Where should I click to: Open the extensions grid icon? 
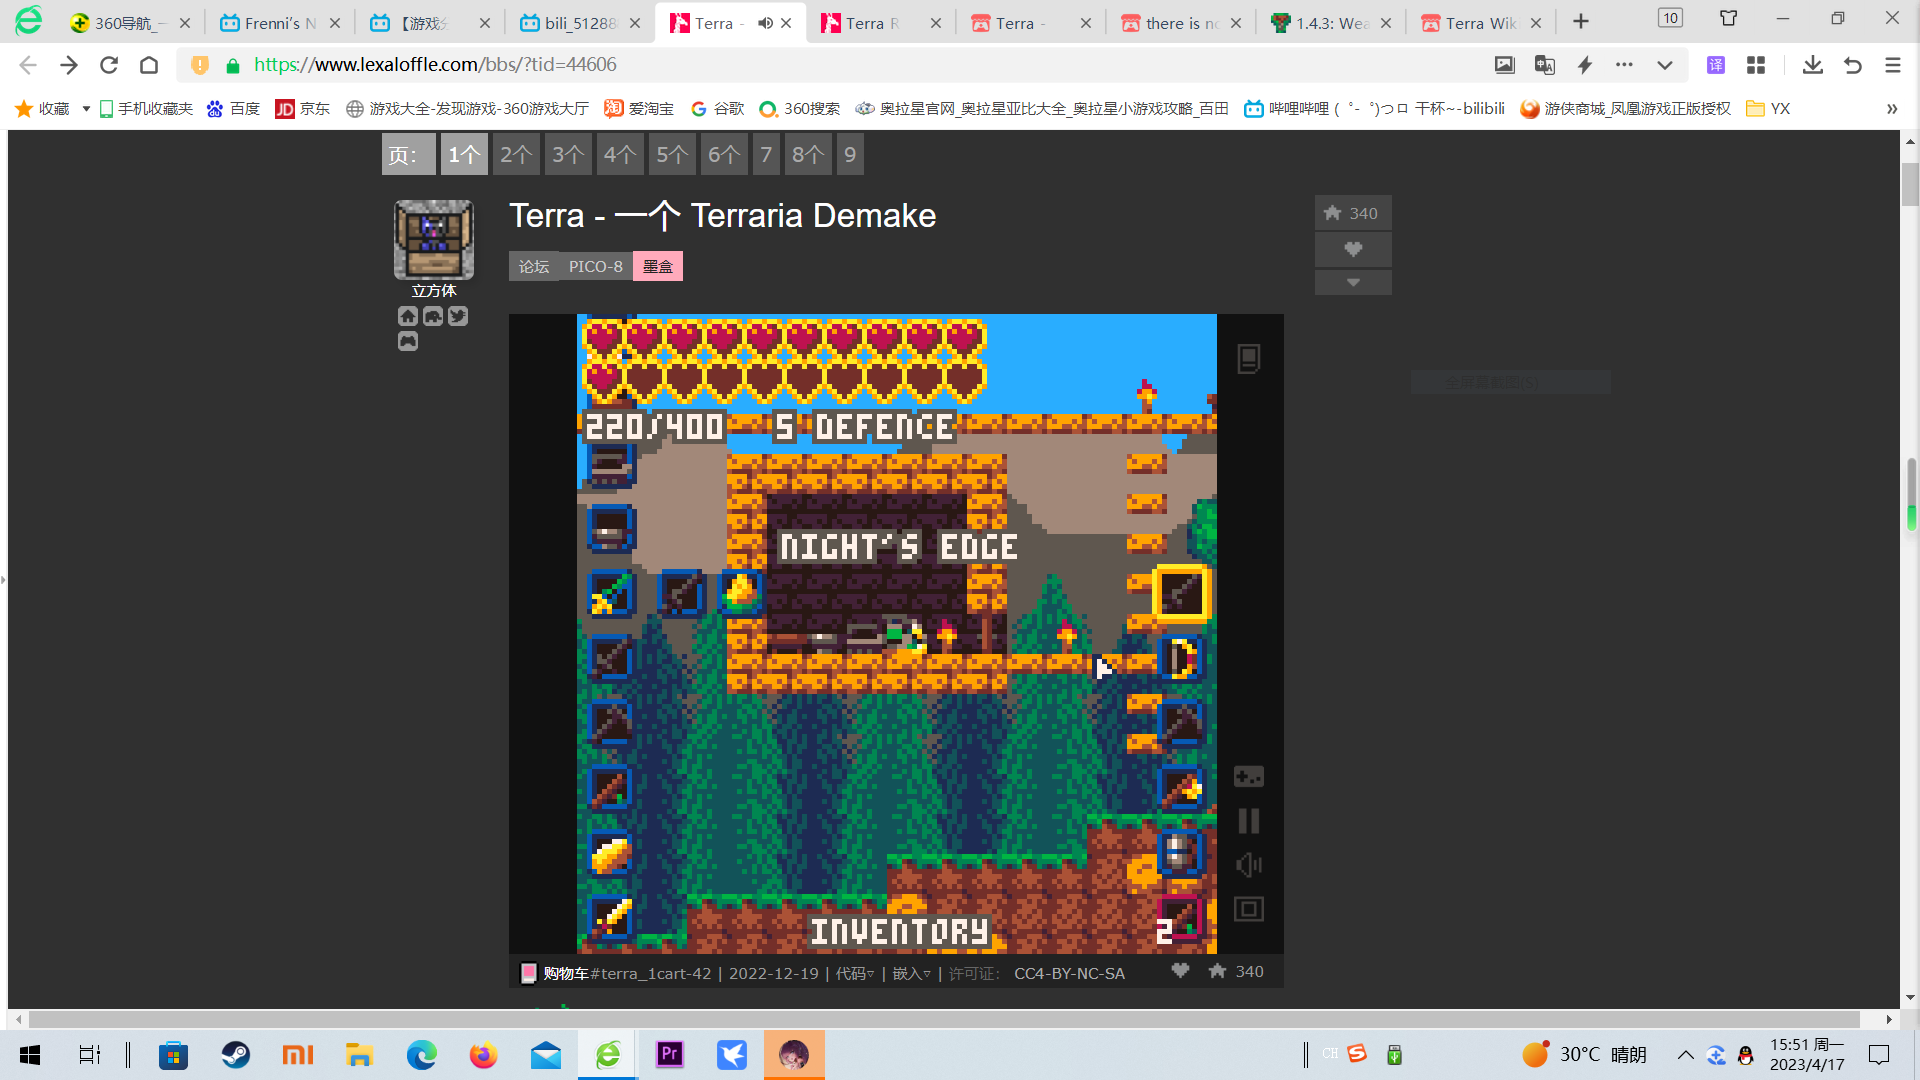click(1755, 65)
